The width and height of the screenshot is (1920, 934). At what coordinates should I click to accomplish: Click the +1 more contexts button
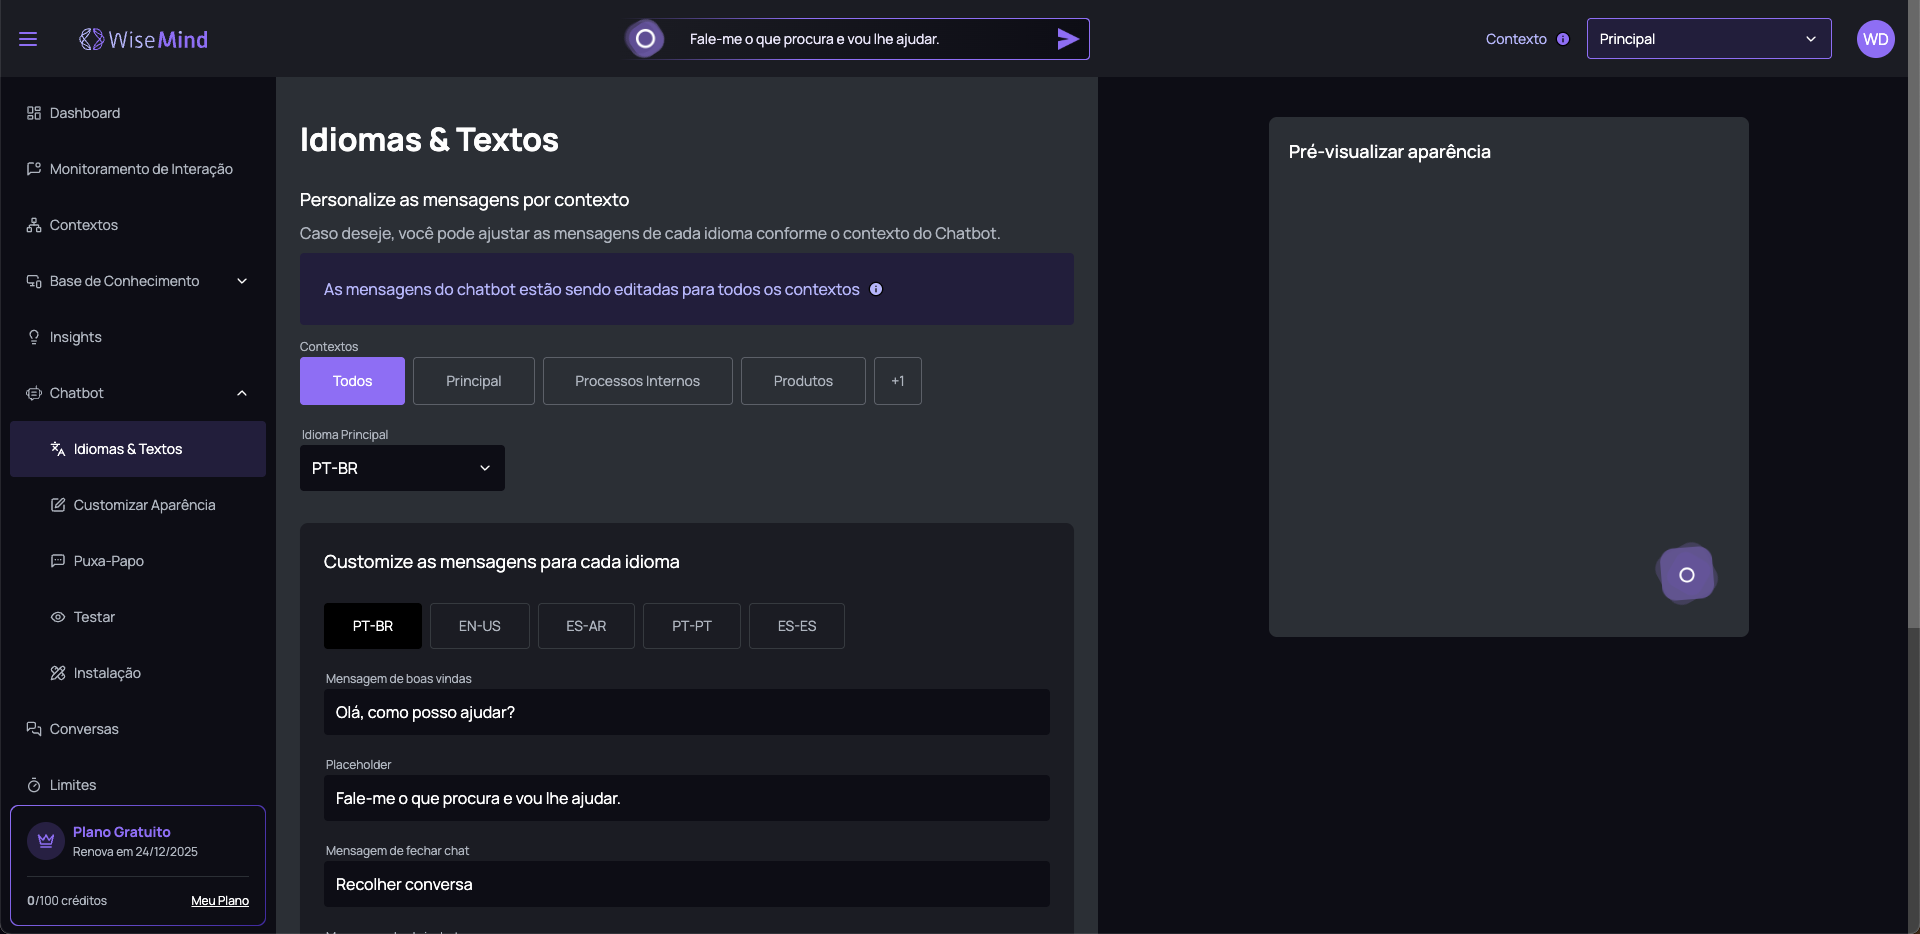tap(897, 381)
